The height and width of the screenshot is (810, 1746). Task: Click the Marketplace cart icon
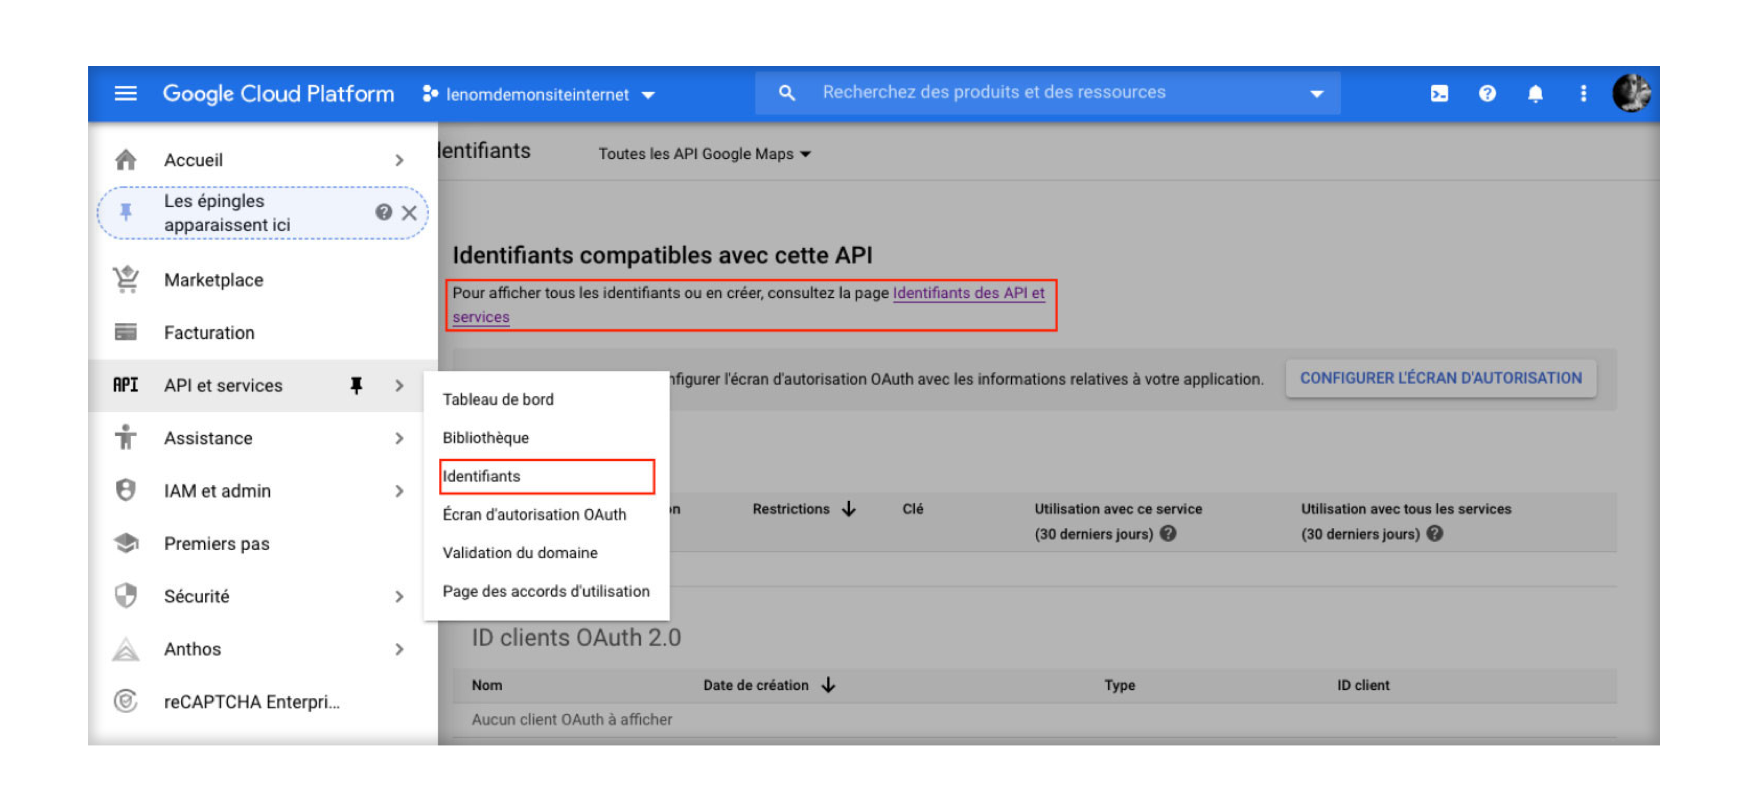click(x=126, y=279)
